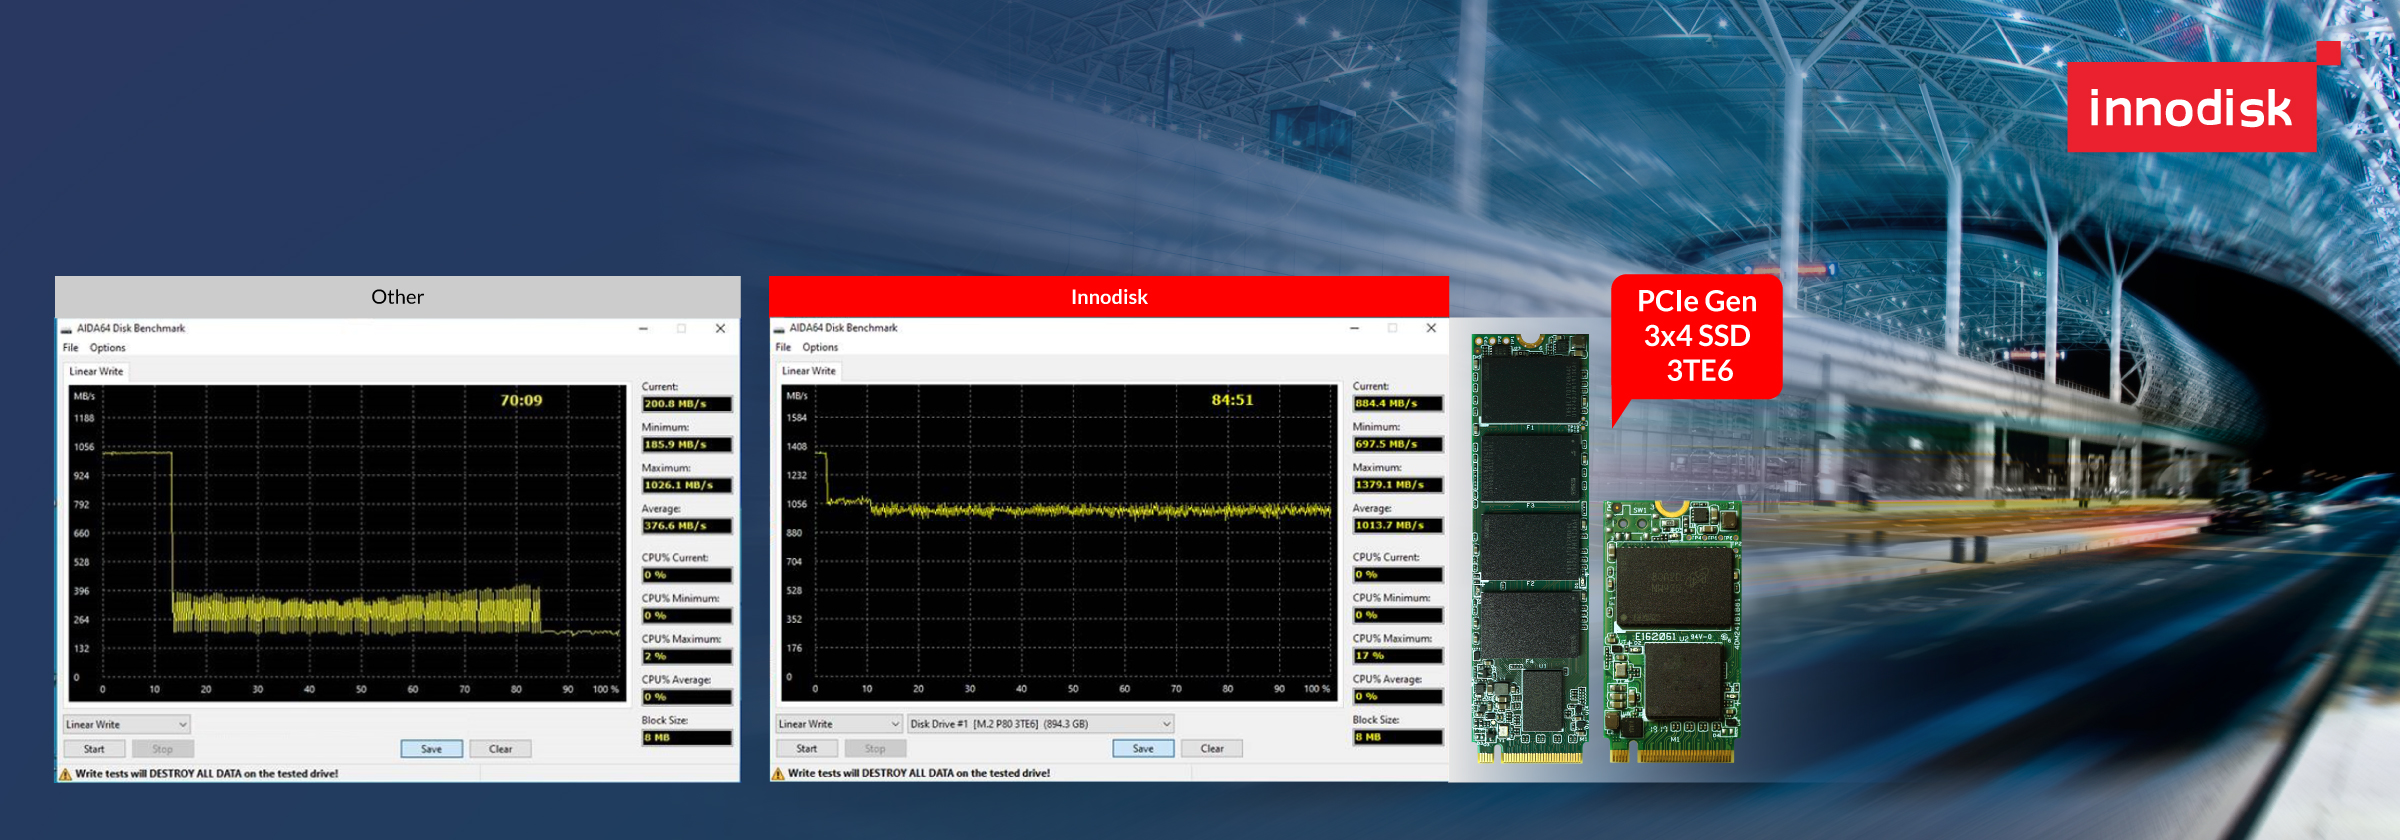
Task: Click Save button in Other window
Action: pos(431,749)
